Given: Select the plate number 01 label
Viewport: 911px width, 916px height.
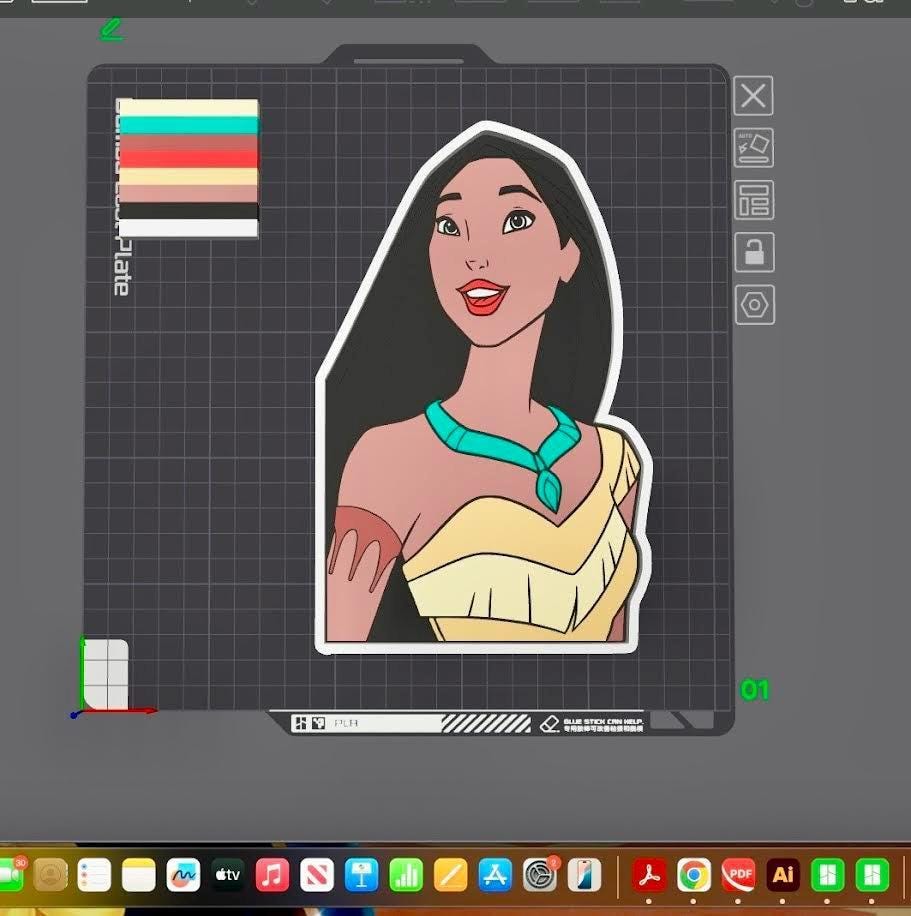Looking at the screenshot, I should [754, 690].
